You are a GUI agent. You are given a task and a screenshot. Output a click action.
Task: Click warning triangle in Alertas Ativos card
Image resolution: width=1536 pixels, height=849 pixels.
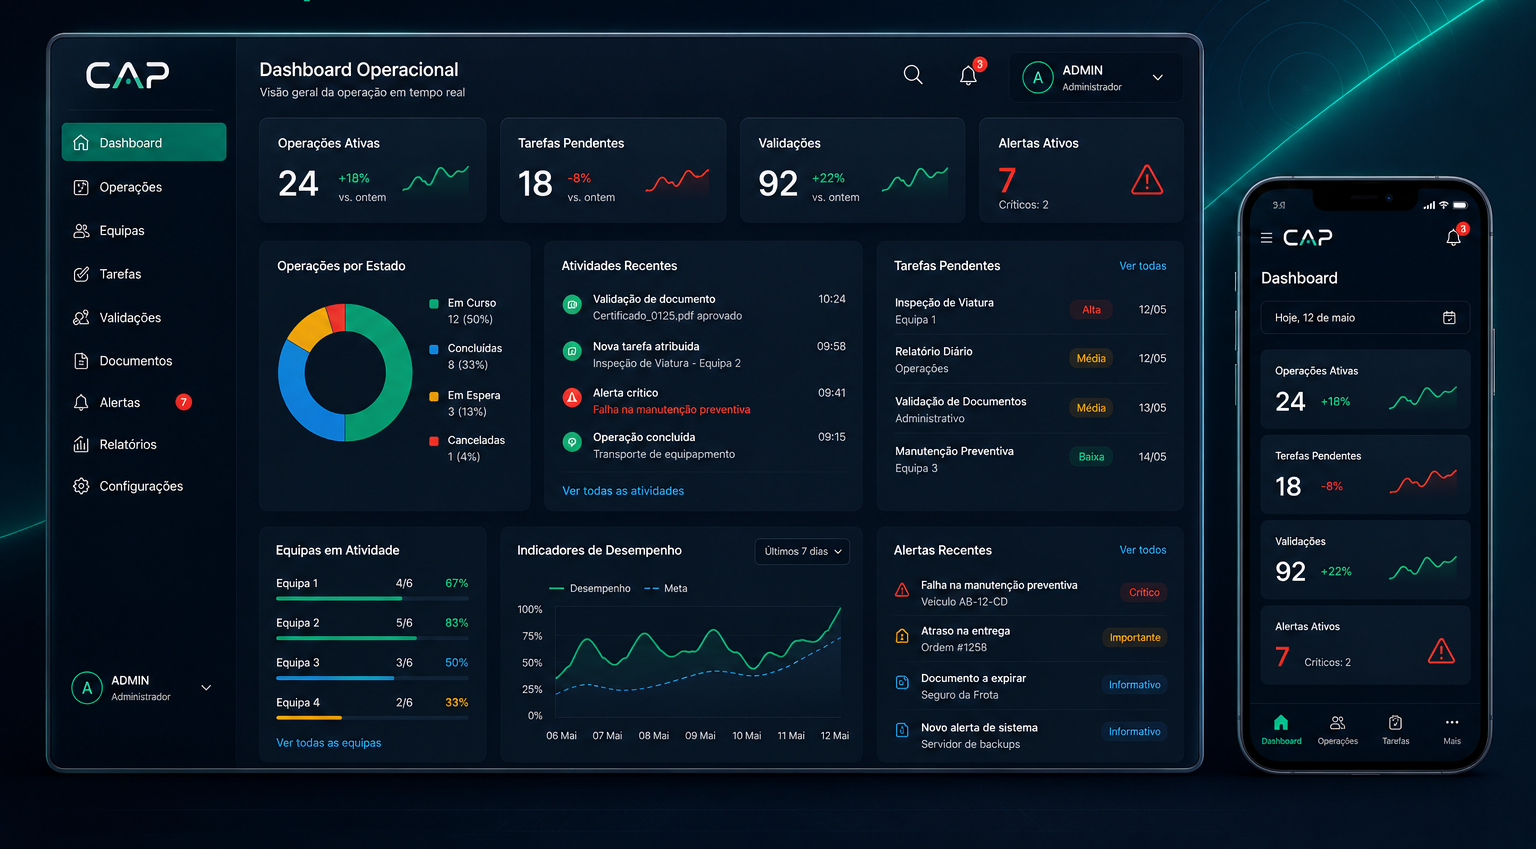[x=1147, y=180]
